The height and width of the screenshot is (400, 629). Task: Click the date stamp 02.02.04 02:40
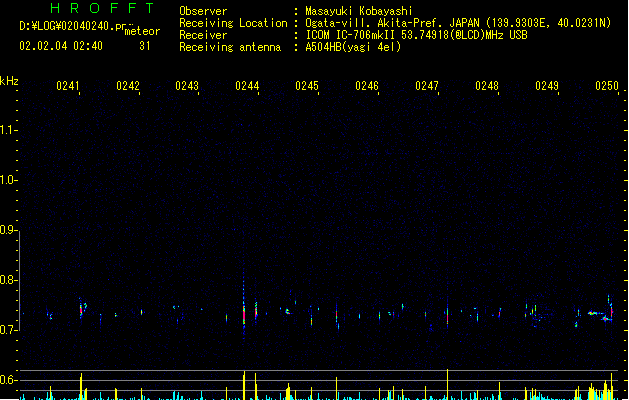point(61,46)
